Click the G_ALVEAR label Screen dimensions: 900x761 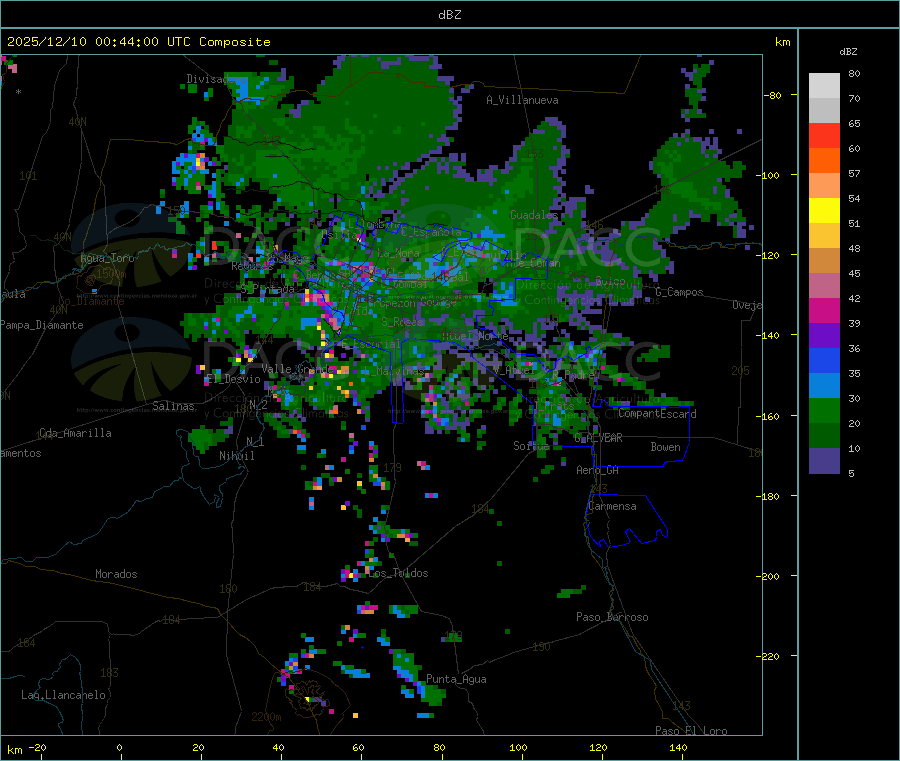(598, 438)
